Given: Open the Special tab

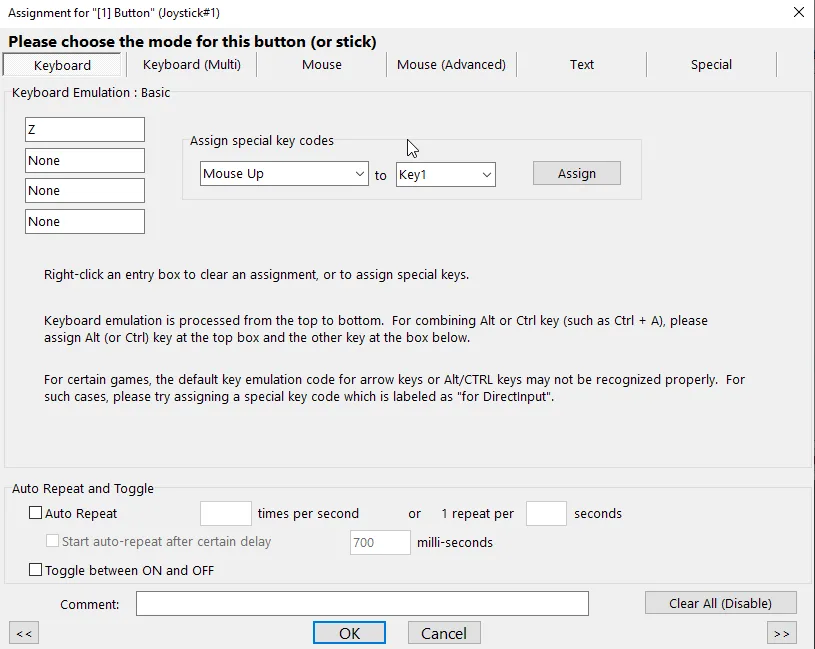Looking at the screenshot, I should [x=711, y=64].
